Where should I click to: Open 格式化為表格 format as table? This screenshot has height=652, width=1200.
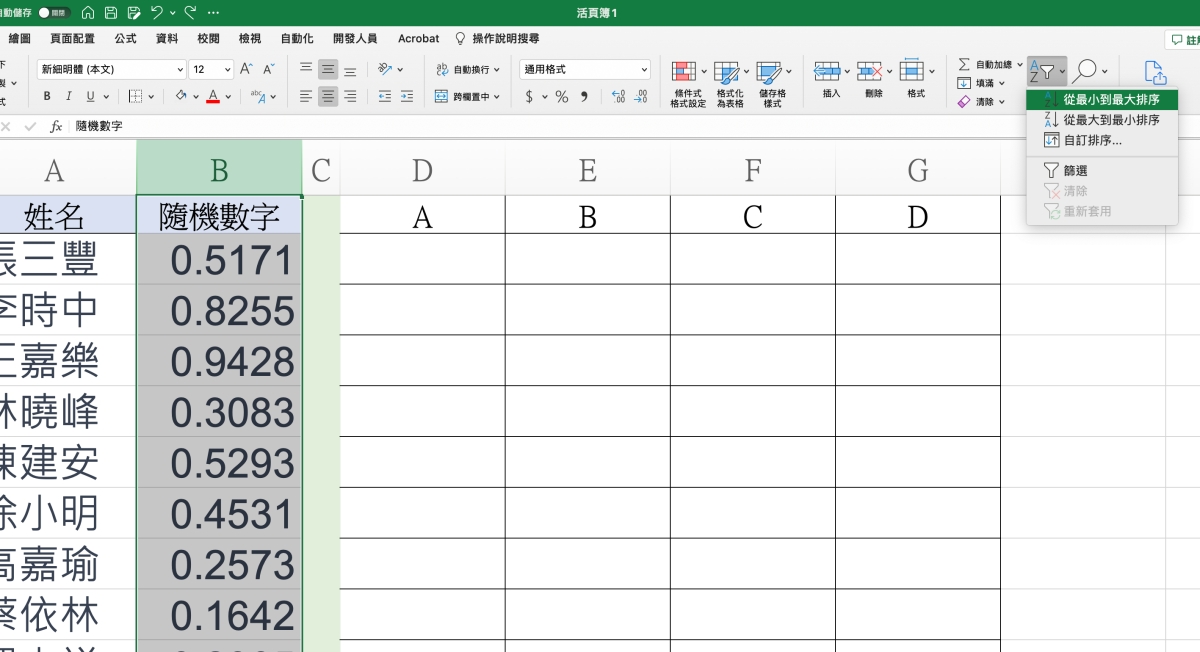pos(730,85)
